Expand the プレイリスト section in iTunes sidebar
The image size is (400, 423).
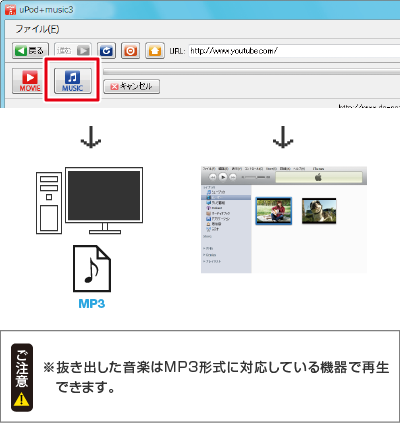(x=212, y=262)
